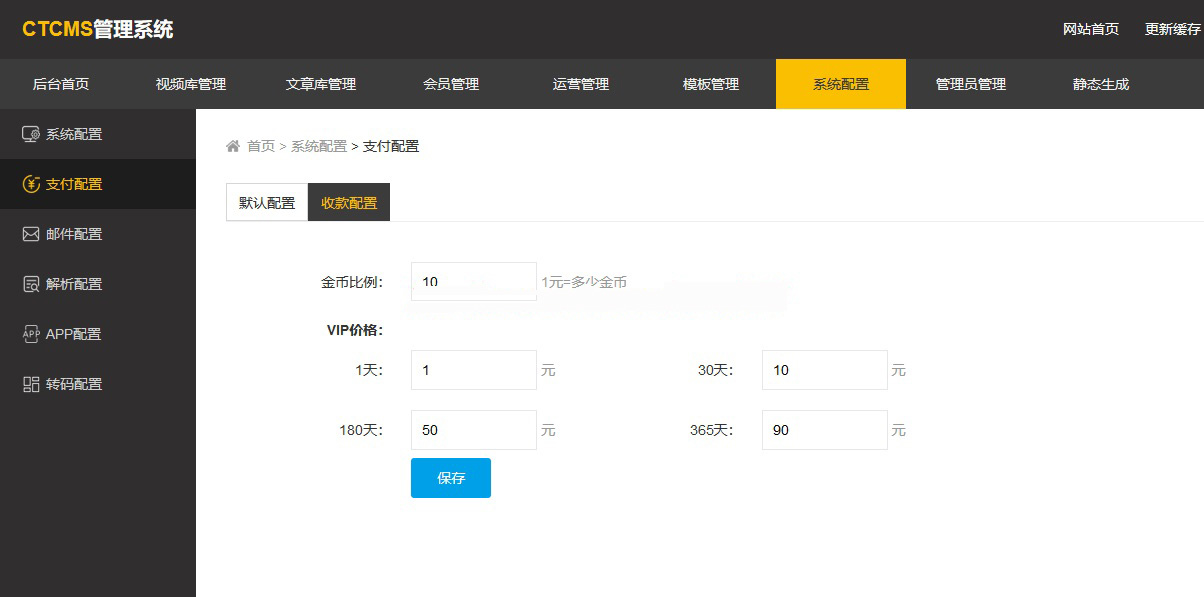Click the 30天 VIP price field
Screen dimensions: 1204x597
click(824, 370)
